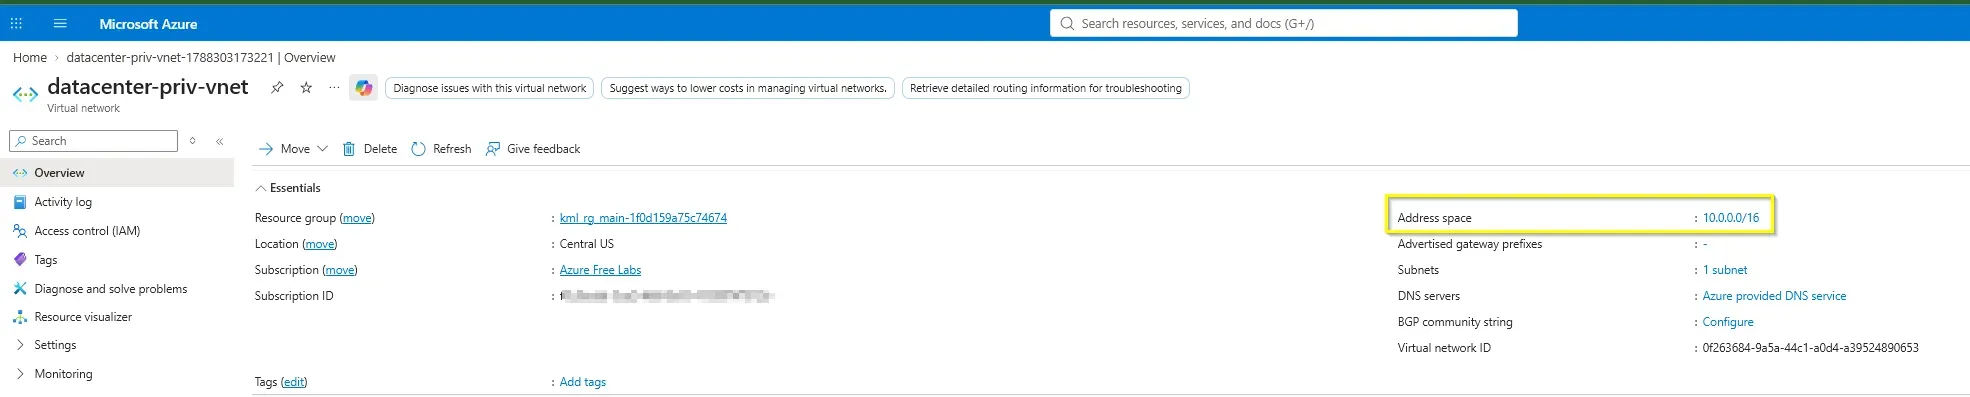Screen dimensions: 1970x397
Task: Mark the resource as favorite with star
Action: (306, 88)
